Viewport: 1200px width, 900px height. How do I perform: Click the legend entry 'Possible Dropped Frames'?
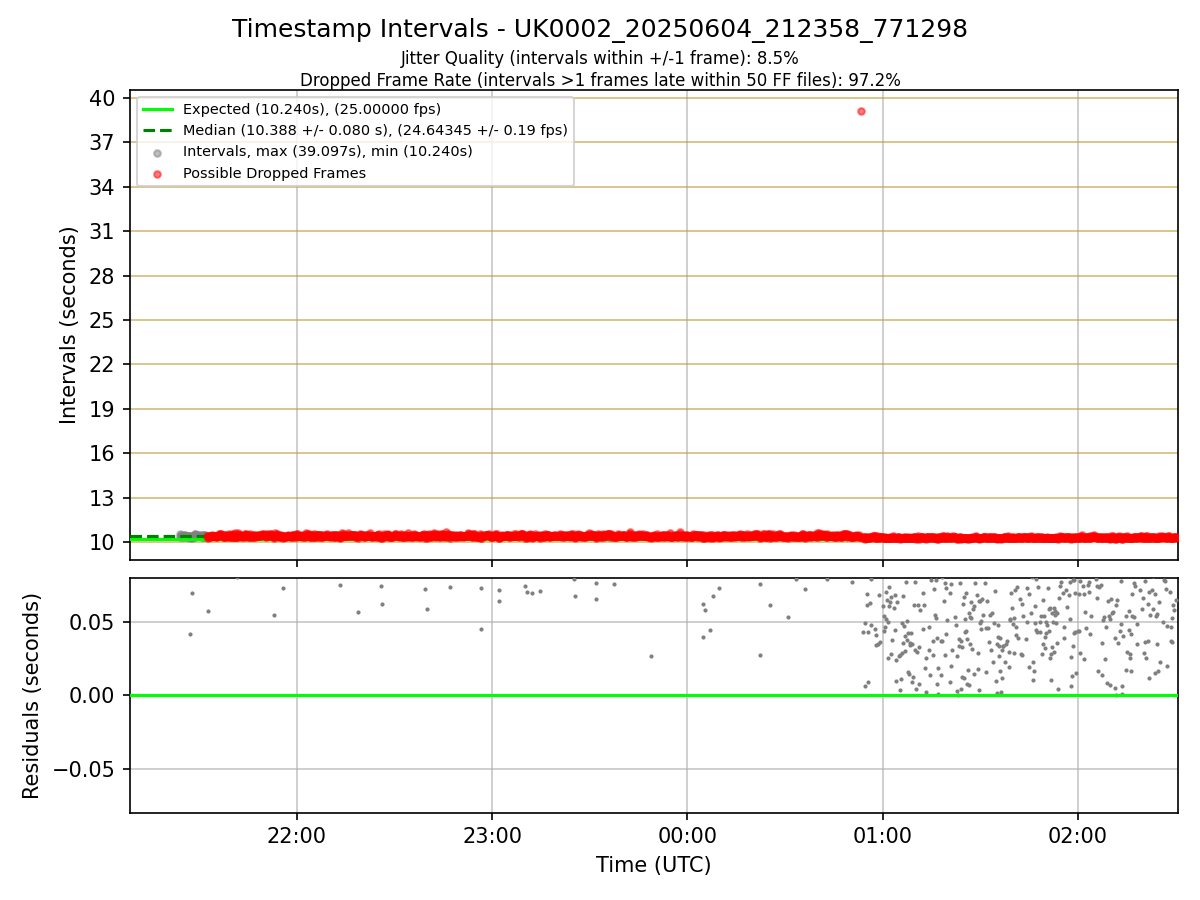coord(274,173)
